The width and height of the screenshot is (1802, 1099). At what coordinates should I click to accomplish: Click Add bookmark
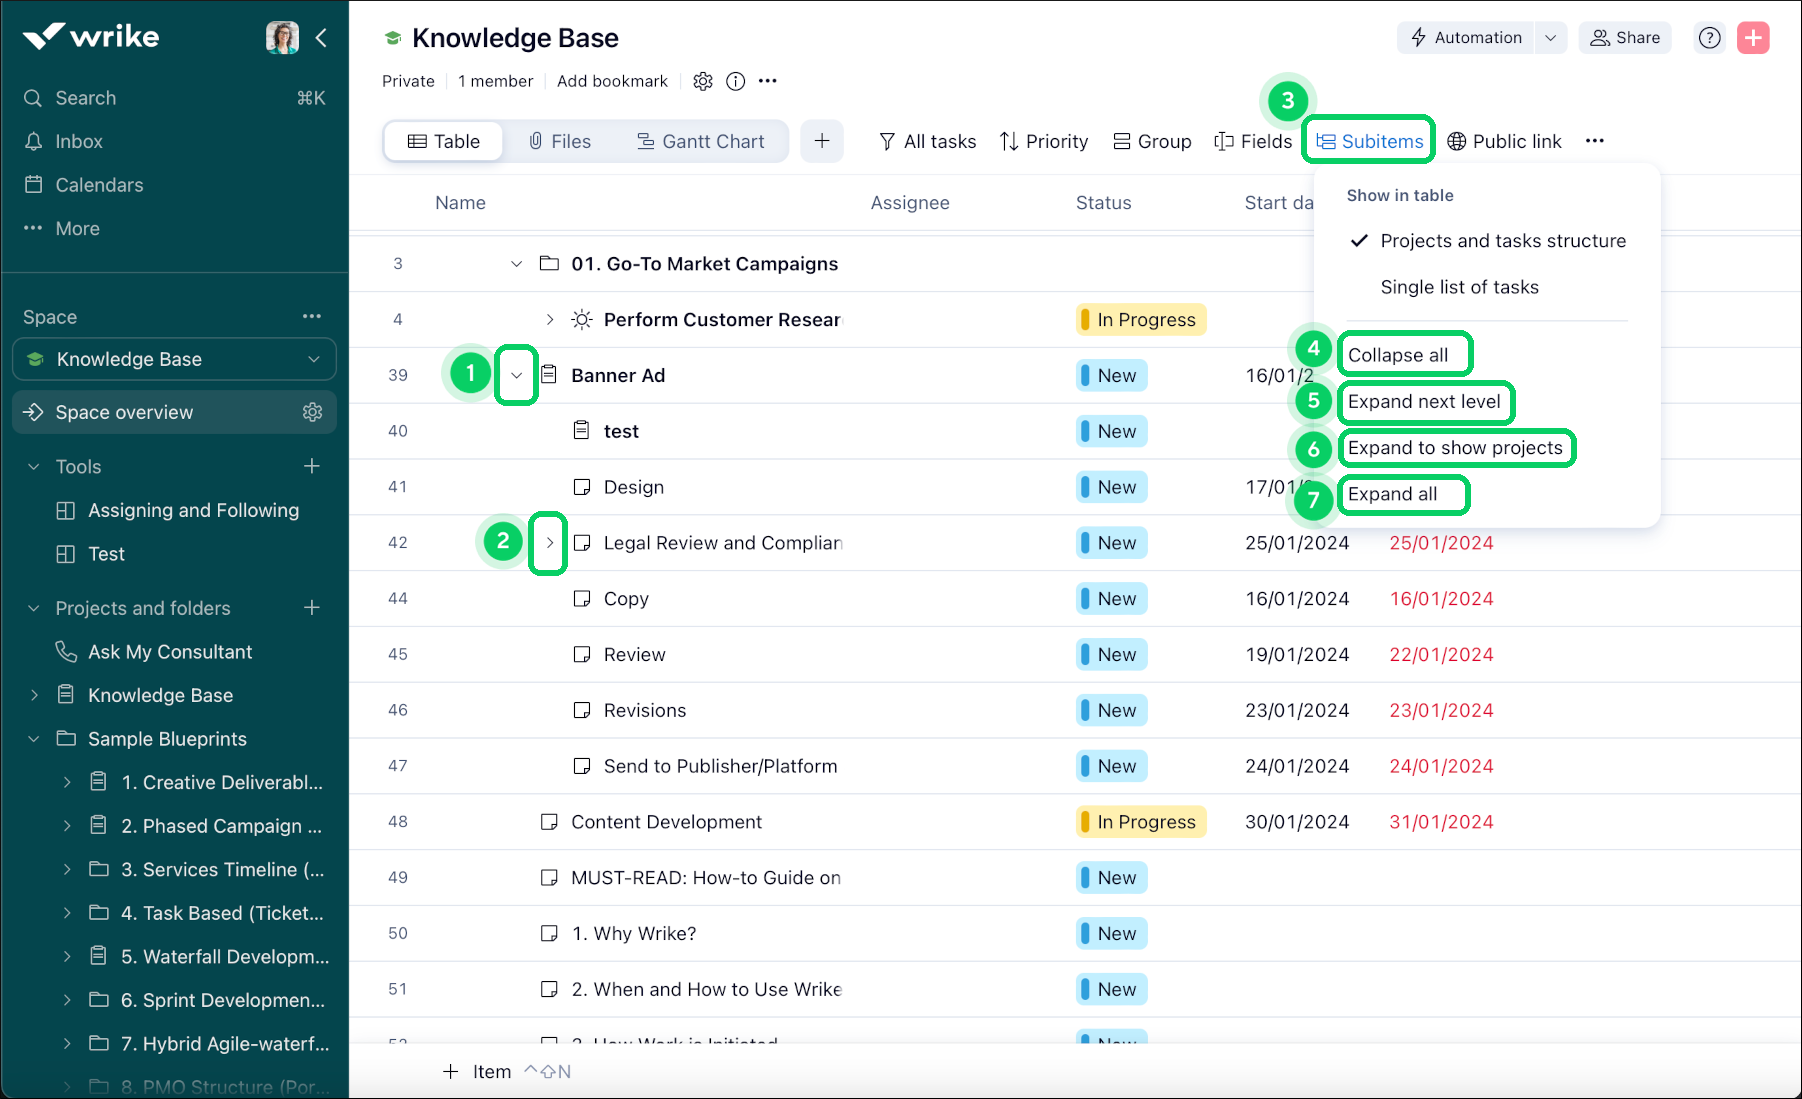coord(612,81)
